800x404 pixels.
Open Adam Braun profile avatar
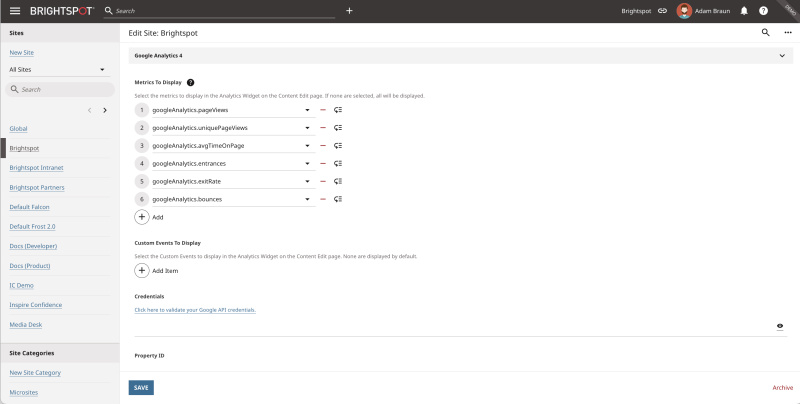click(x=684, y=11)
